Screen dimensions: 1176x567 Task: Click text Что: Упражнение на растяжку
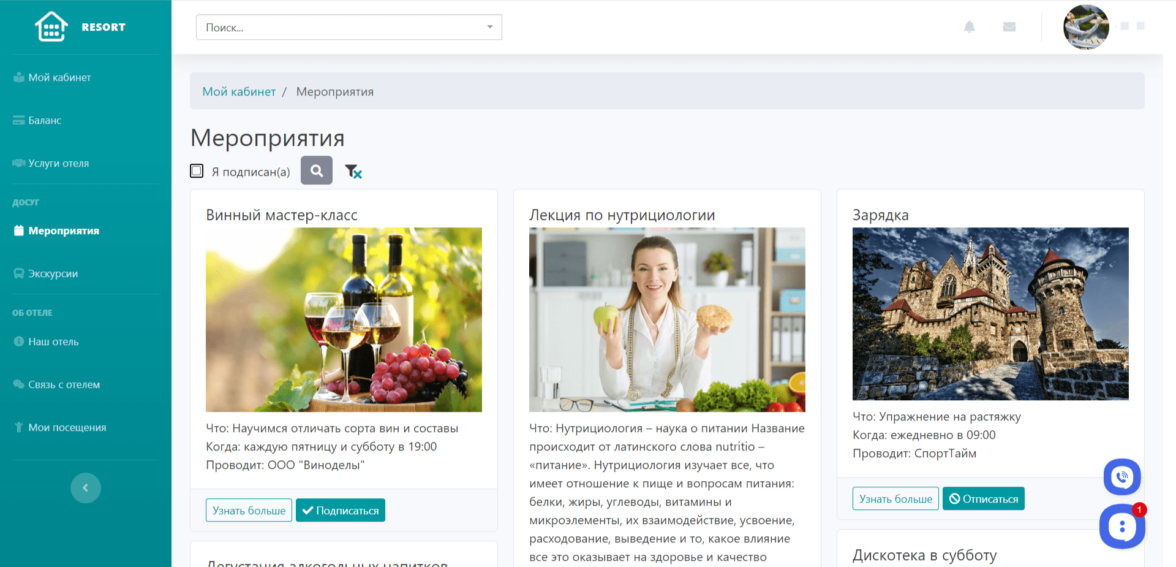click(x=937, y=417)
